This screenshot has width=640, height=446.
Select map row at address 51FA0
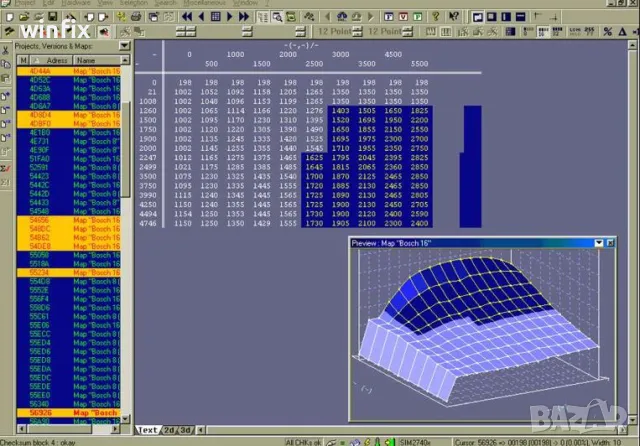pyautogui.click(x=69, y=159)
